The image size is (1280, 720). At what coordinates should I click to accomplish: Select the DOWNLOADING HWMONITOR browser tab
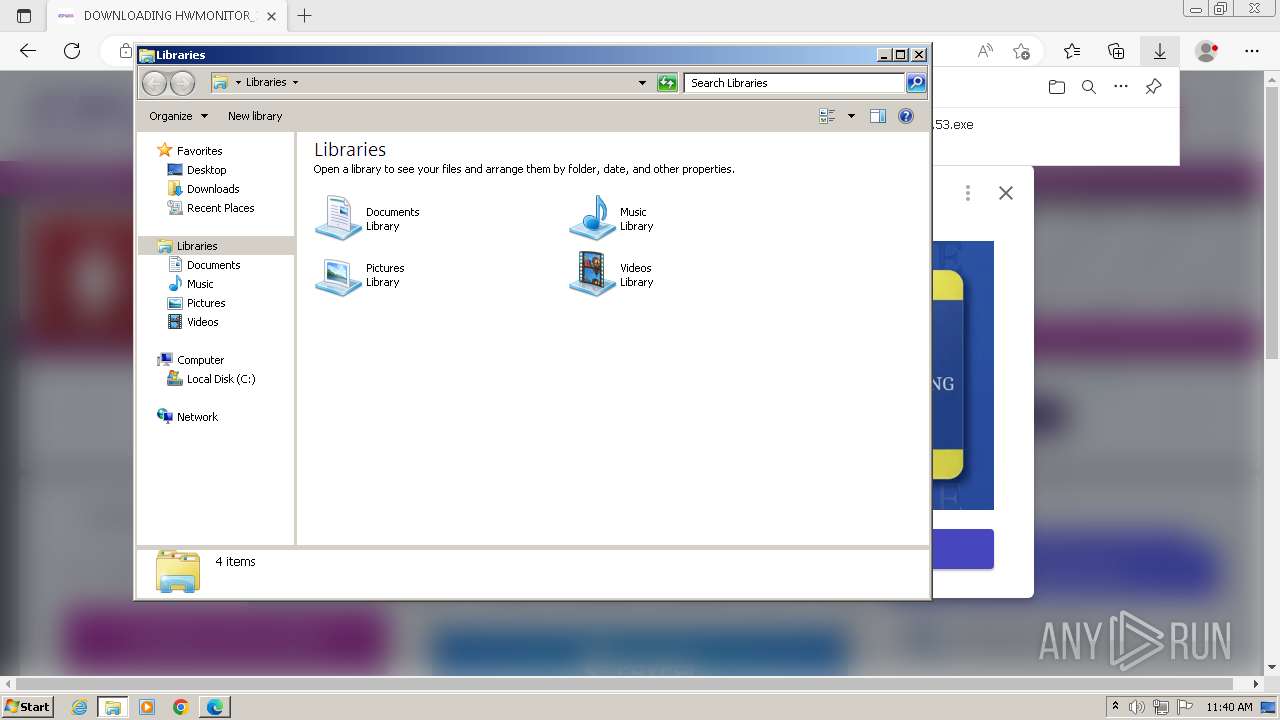[x=167, y=16]
